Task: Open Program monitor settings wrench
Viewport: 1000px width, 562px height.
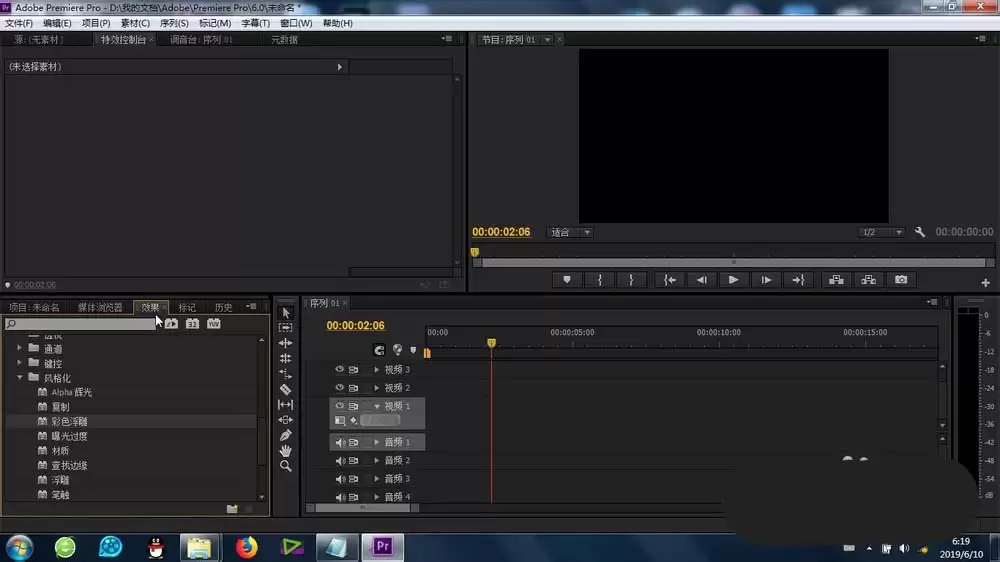Action: tap(920, 232)
